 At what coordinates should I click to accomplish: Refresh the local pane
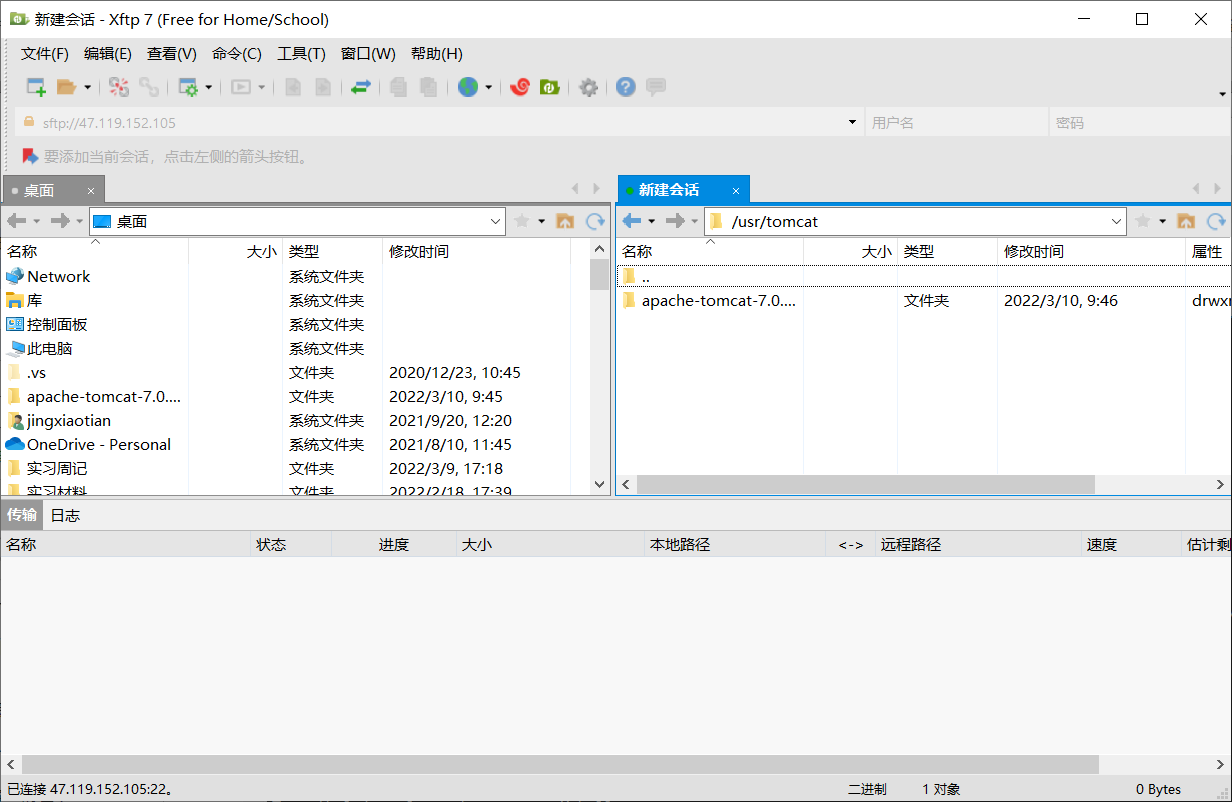click(596, 221)
